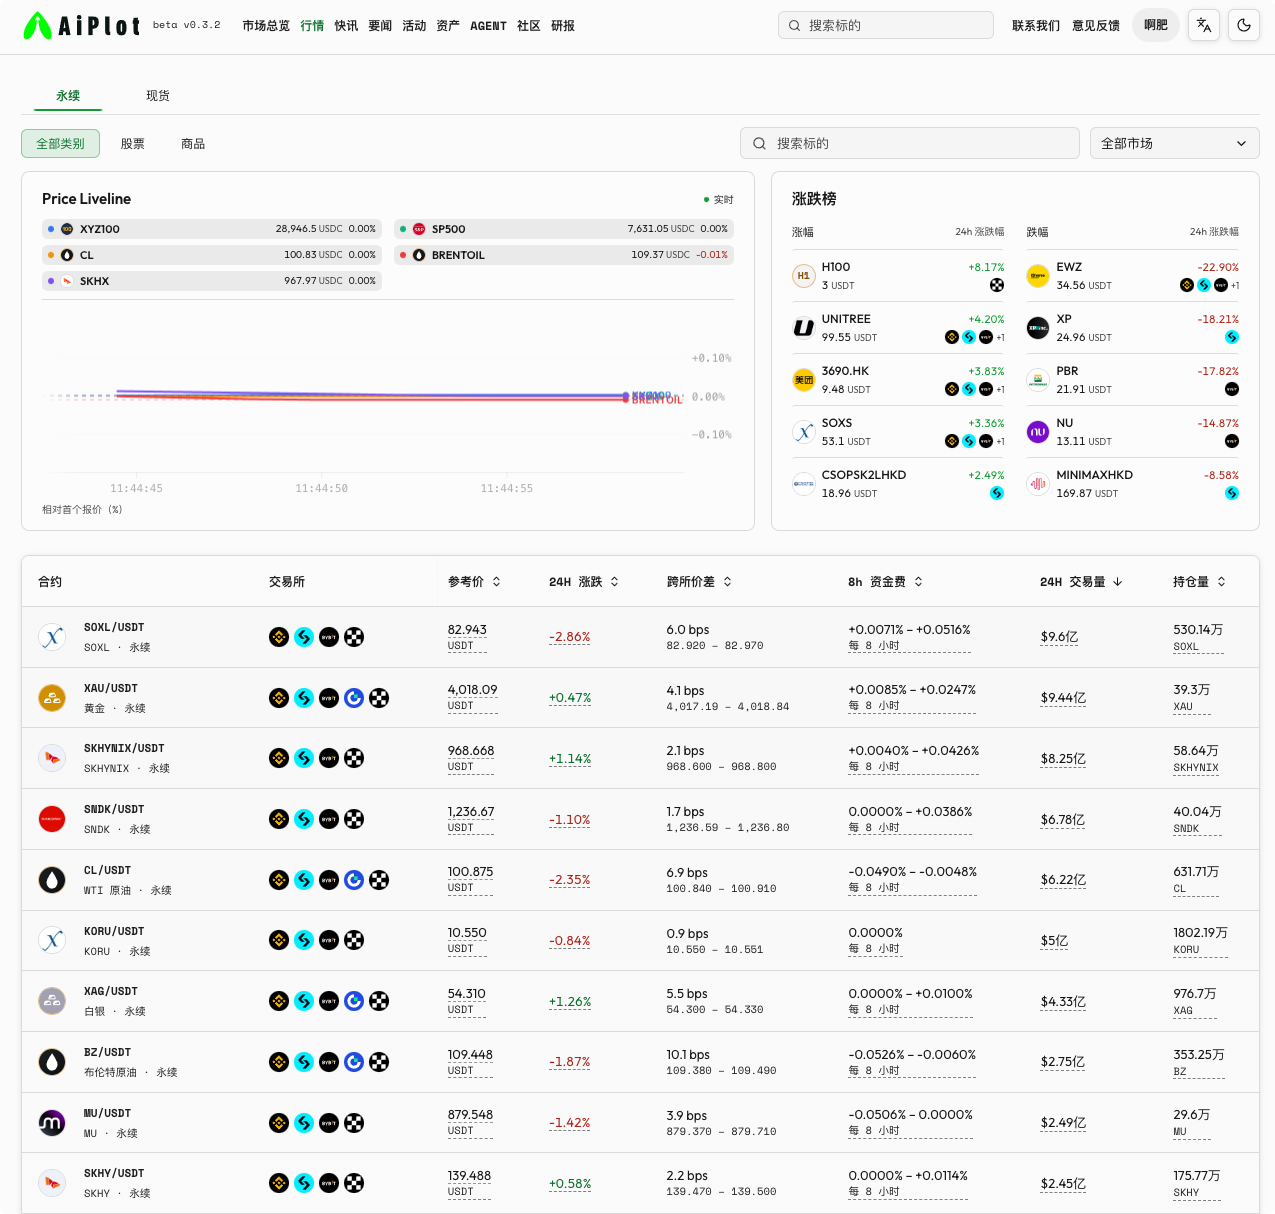Click the Bybit icon in XAU/USDT row

tap(329, 698)
